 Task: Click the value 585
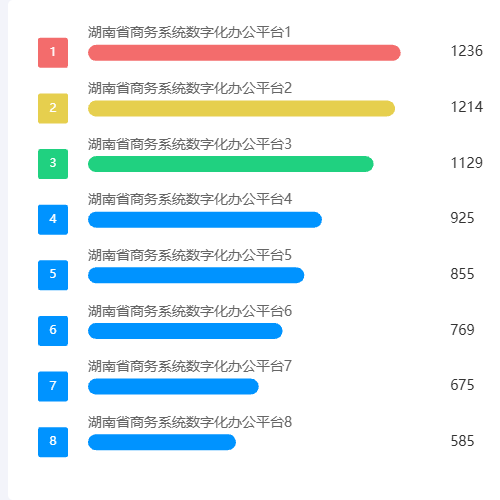(462, 441)
